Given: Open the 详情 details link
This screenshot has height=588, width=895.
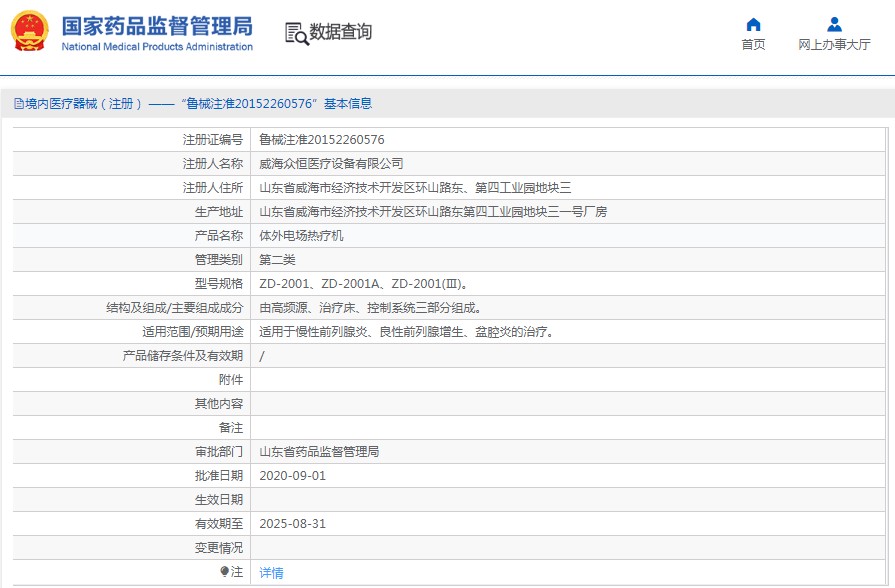Looking at the screenshot, I should click(x=271, y=573).
